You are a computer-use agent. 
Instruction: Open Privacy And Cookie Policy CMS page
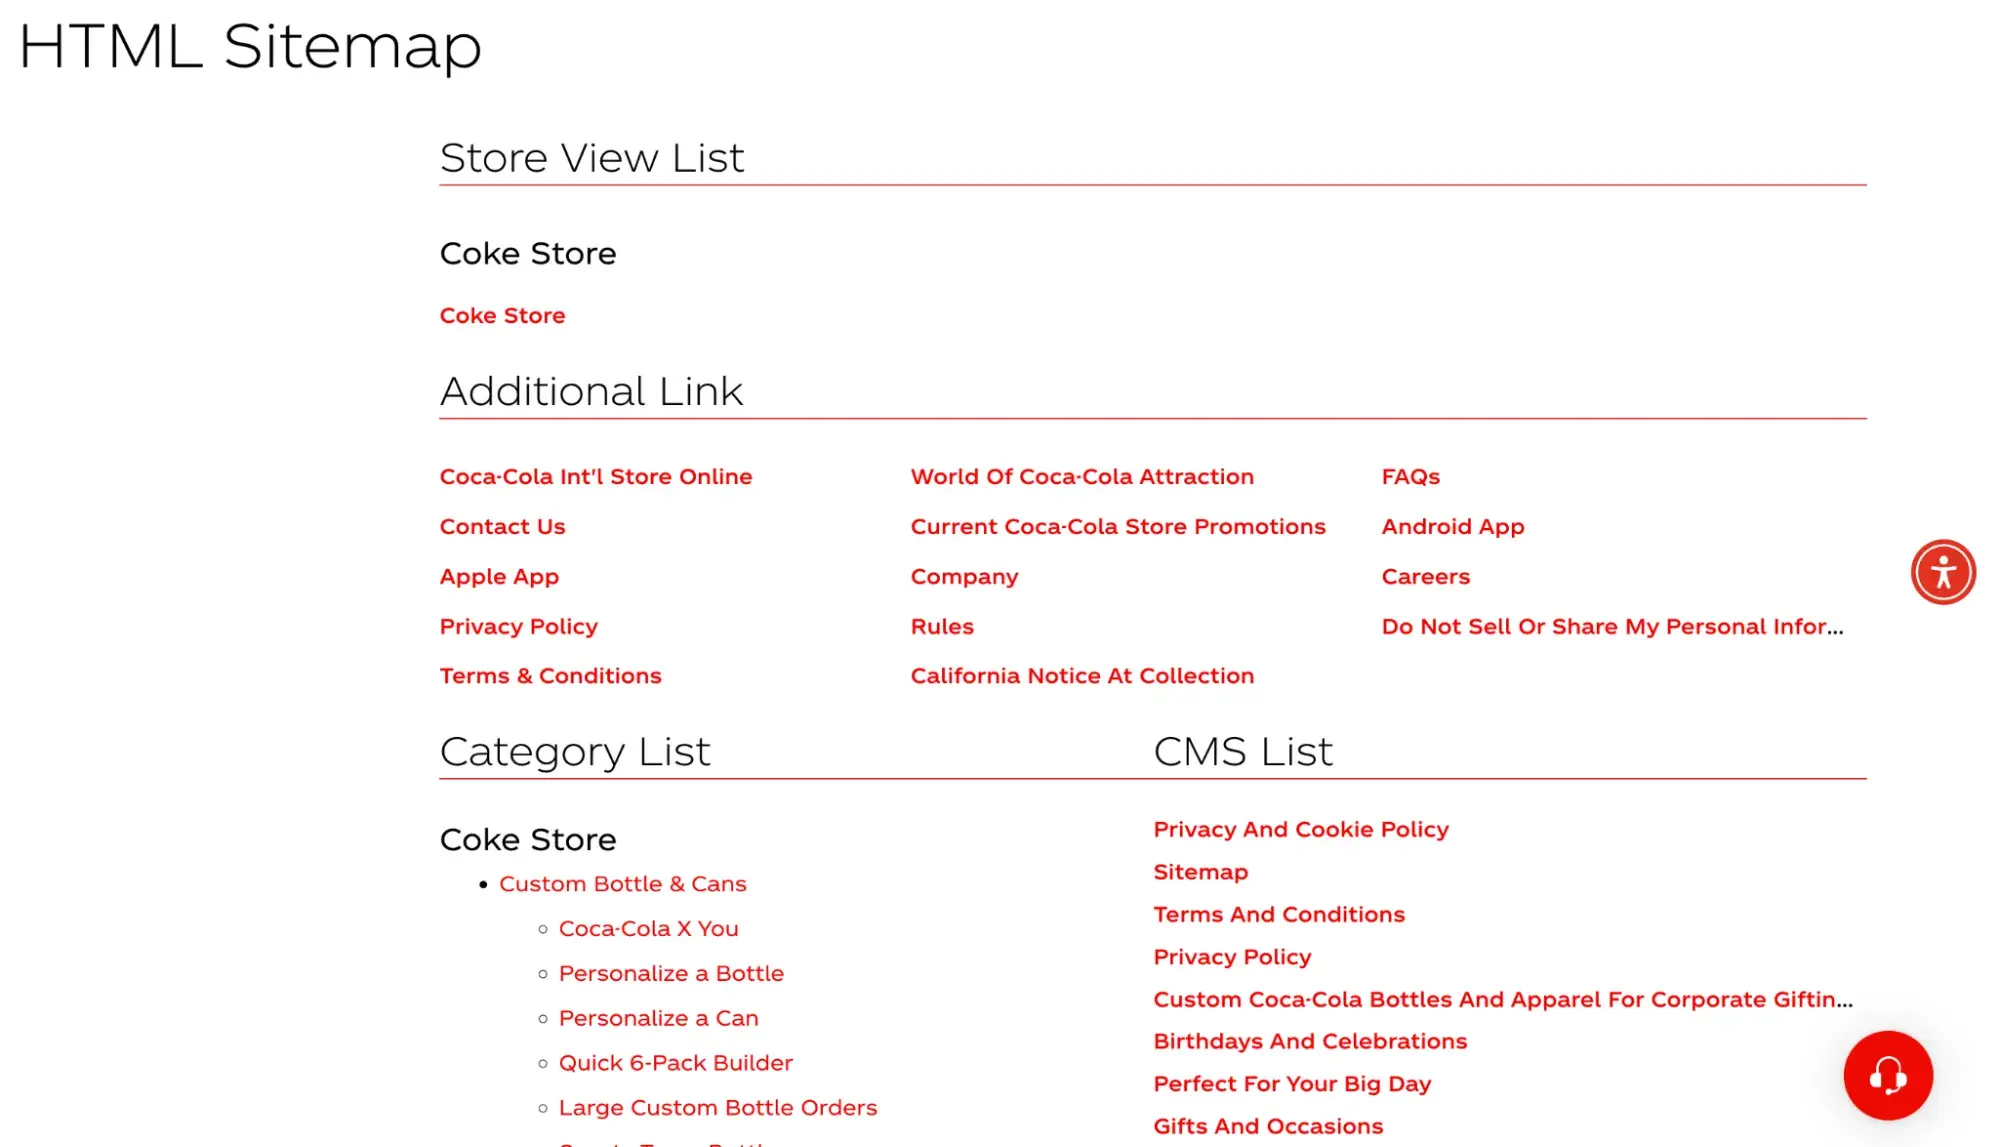tap(1300, 829)
